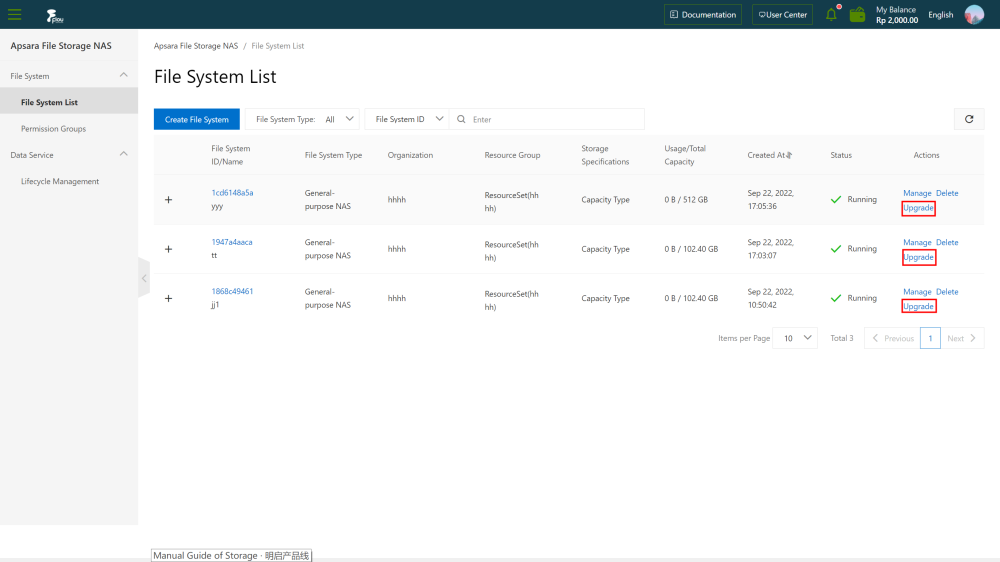Click the search magnifier icon
This screenshot has width=1000, height=562.
coord(461,119)
